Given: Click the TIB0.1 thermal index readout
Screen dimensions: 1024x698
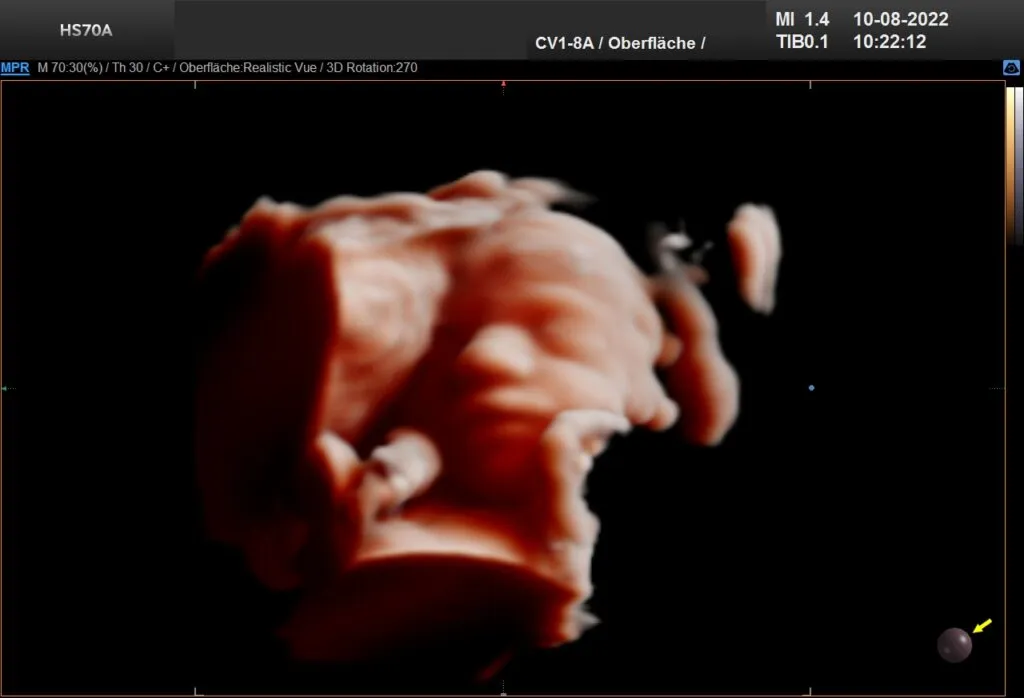Looking at the screenshot, I should coord(802,42).
